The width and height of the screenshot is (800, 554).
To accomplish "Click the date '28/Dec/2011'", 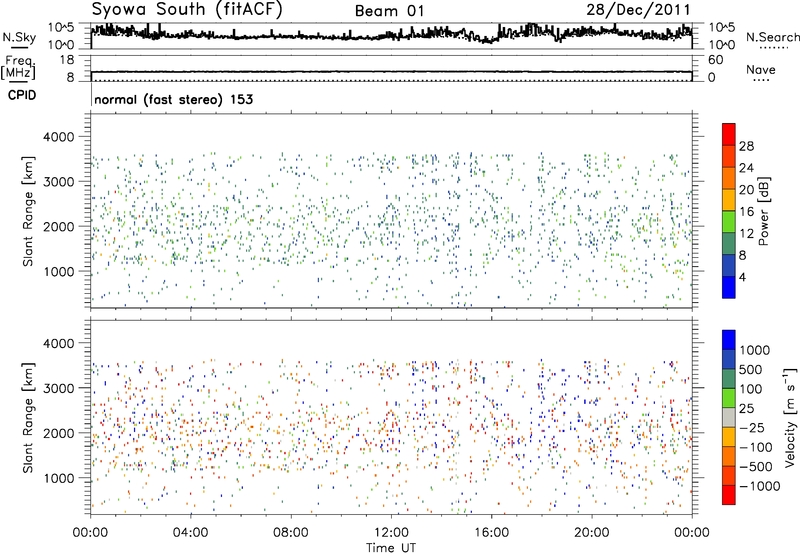I will (x=638, y=9).
